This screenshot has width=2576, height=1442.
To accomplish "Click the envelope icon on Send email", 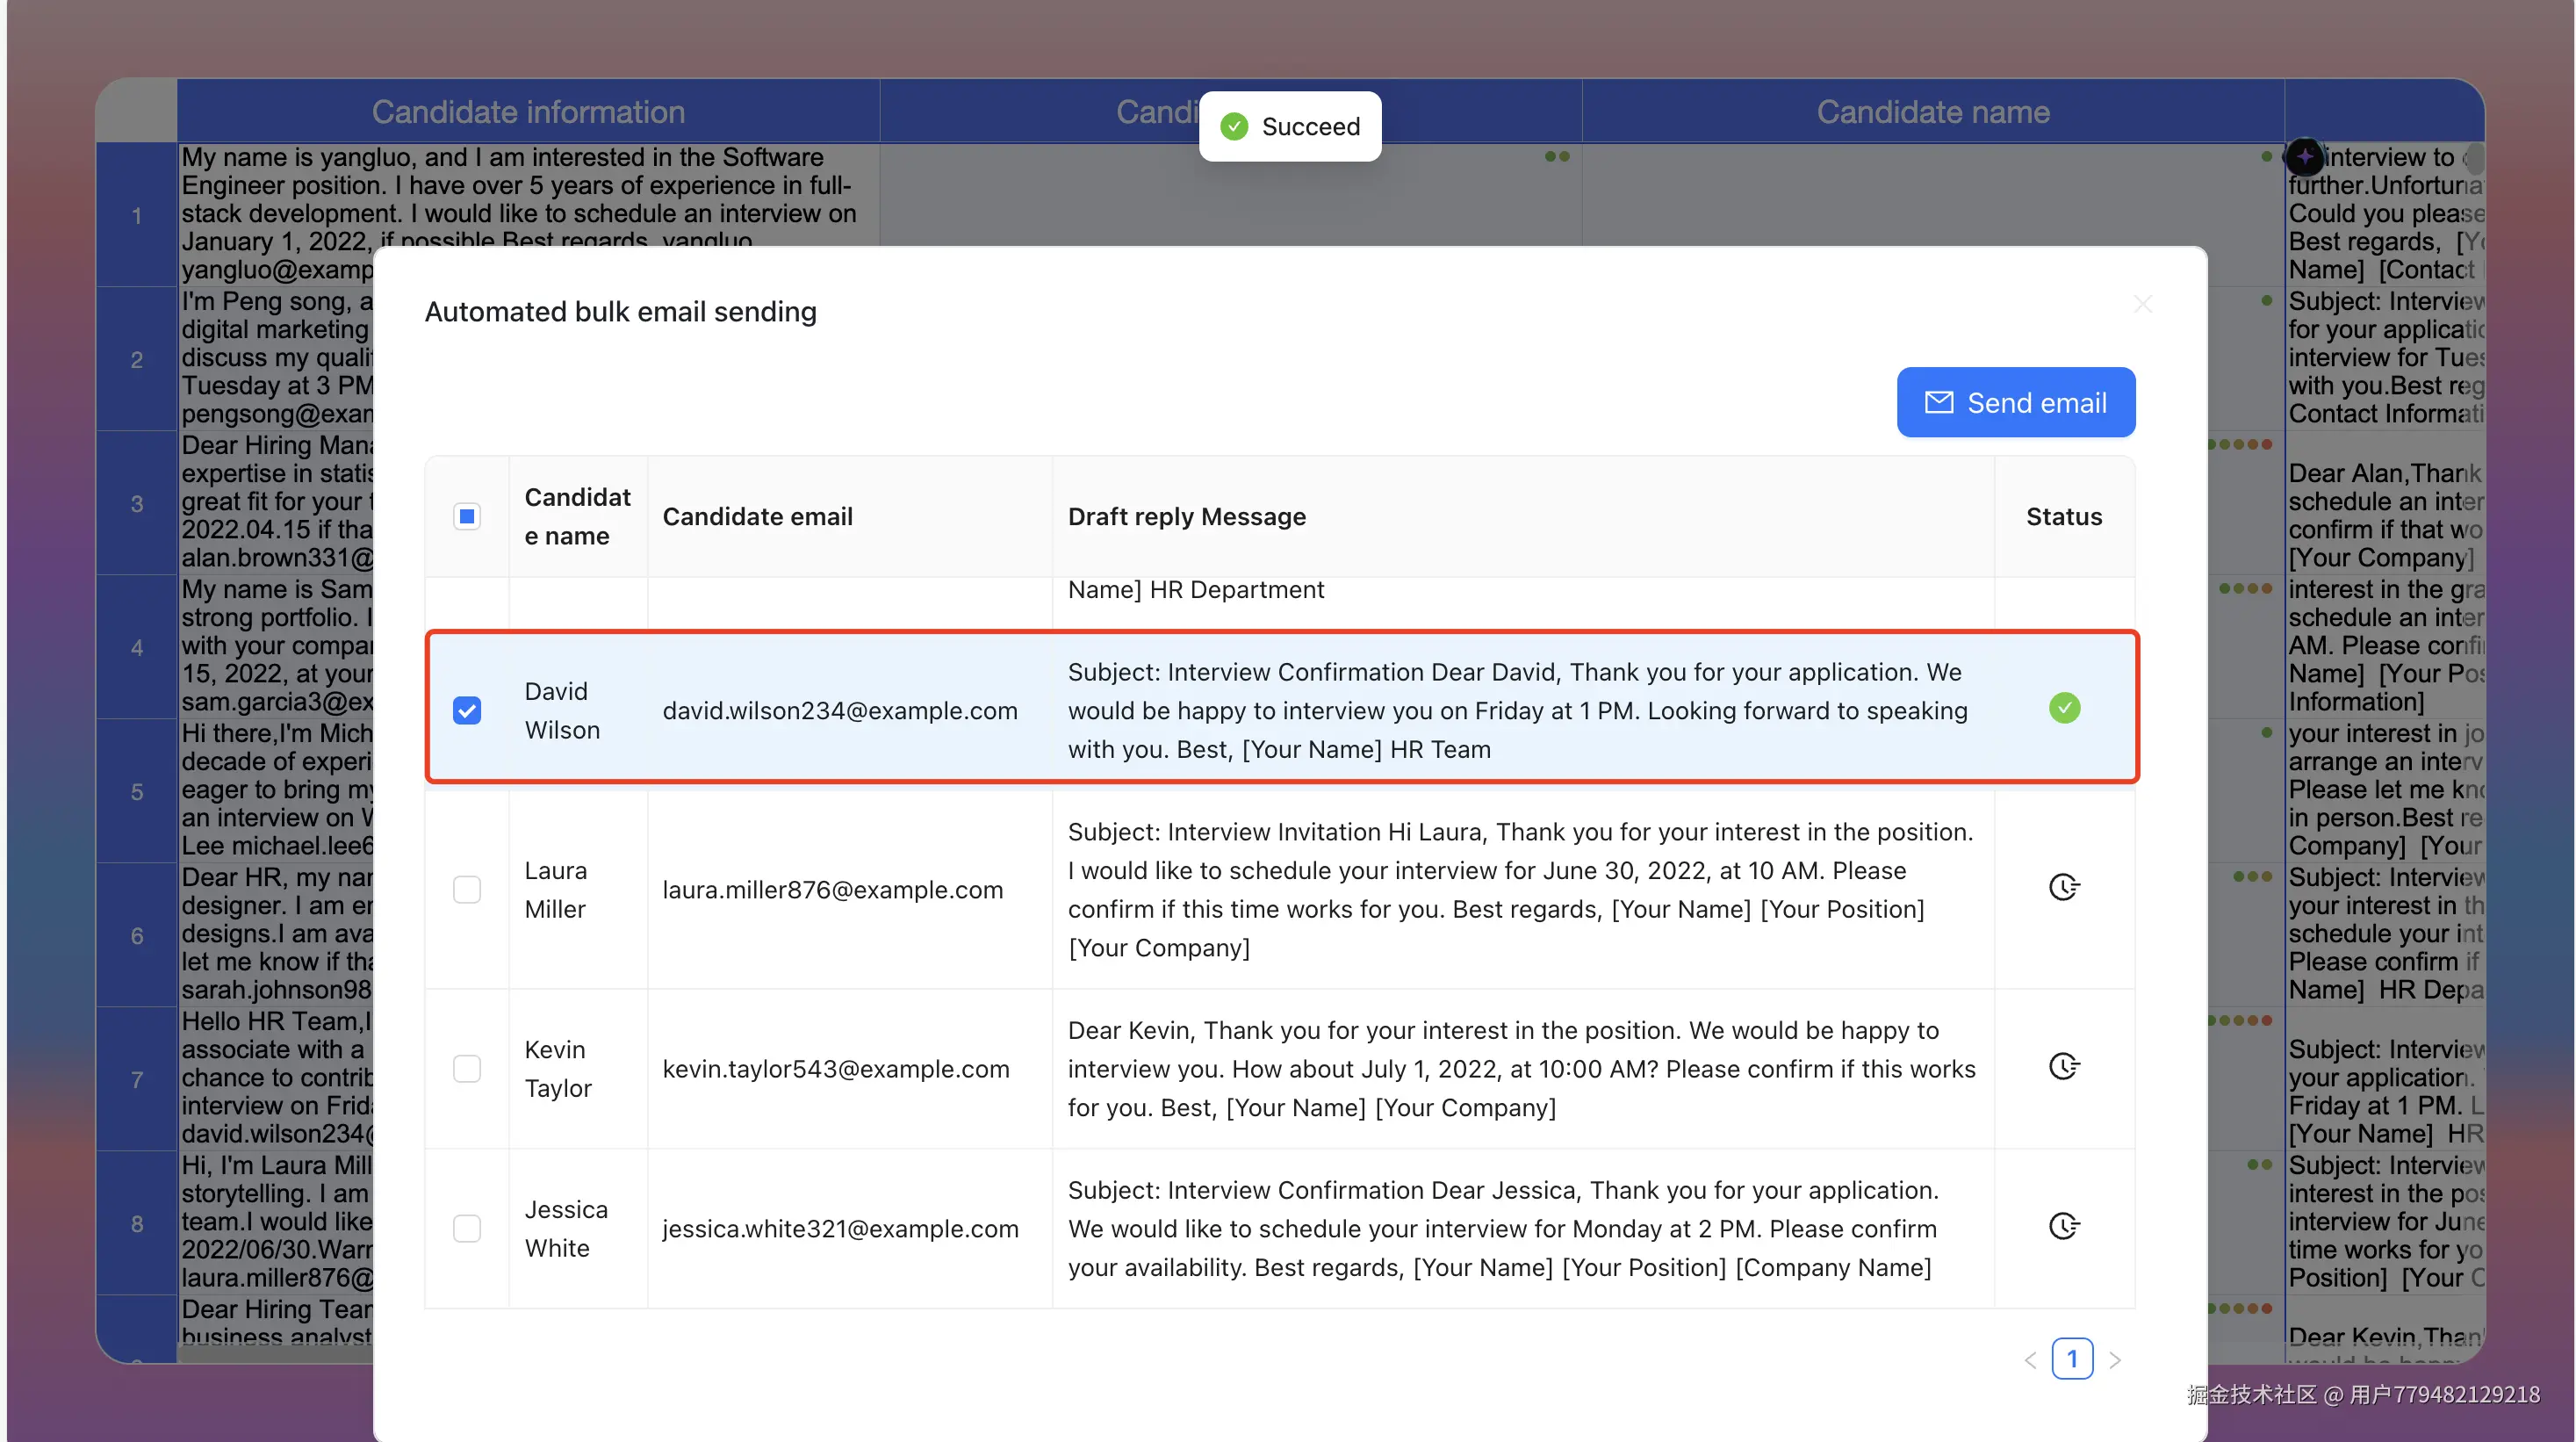I will point(1939,402).
